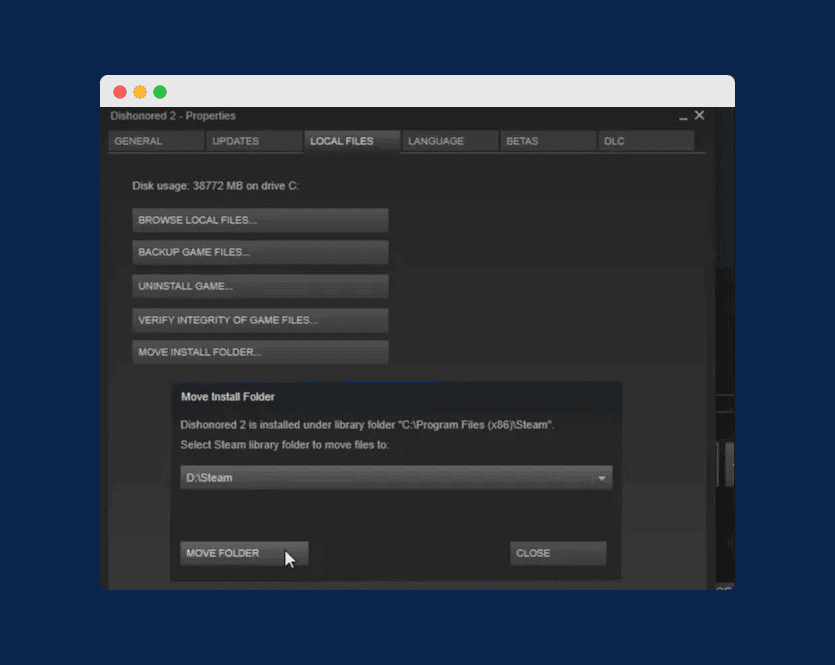Dismiss dialog with the Close button
Screen dimensions: 835x665
pos(558,553)
